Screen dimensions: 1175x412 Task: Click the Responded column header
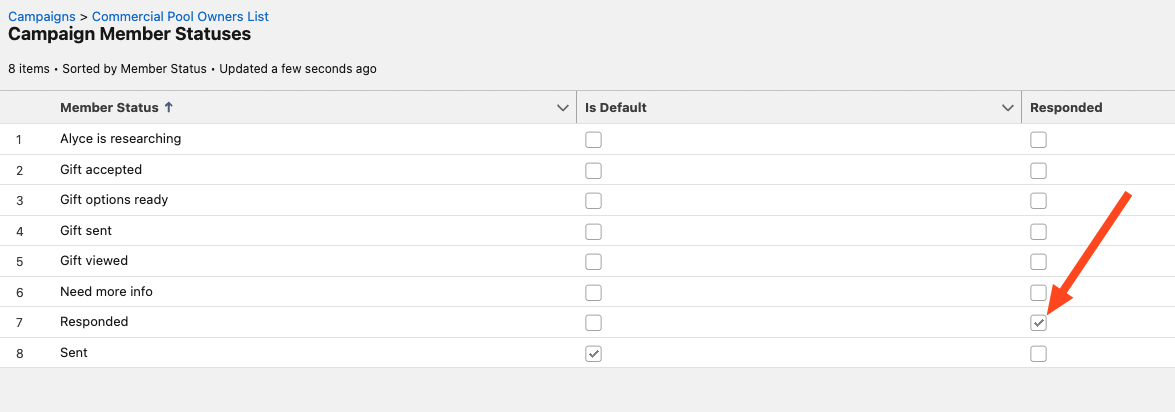[1066, 107]
